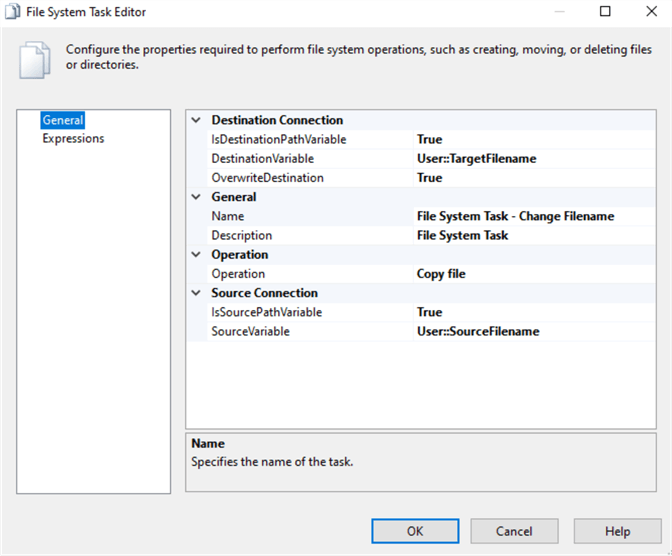Viewport: 672px width, 556px height.
Task: Open the Expressions page
Action: click(x=73, y=139)
